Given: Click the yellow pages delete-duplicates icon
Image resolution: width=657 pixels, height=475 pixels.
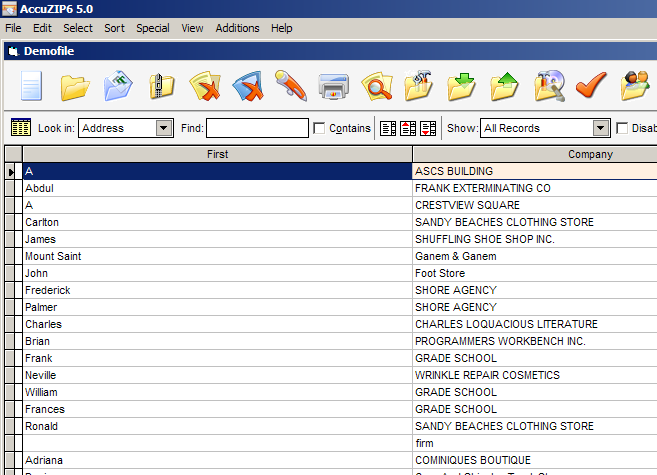Looking at the screenshot, I should (205, 86).
